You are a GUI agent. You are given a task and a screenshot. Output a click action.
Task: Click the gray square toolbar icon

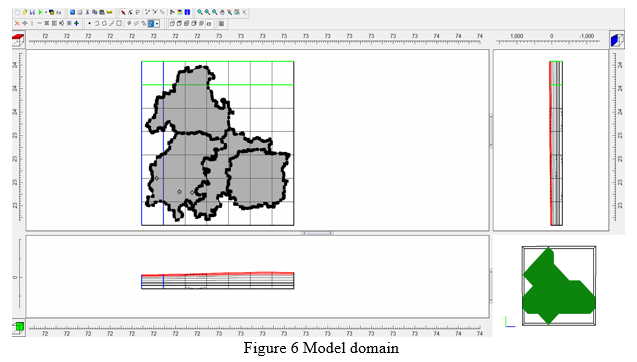click(x=221, y=24)
